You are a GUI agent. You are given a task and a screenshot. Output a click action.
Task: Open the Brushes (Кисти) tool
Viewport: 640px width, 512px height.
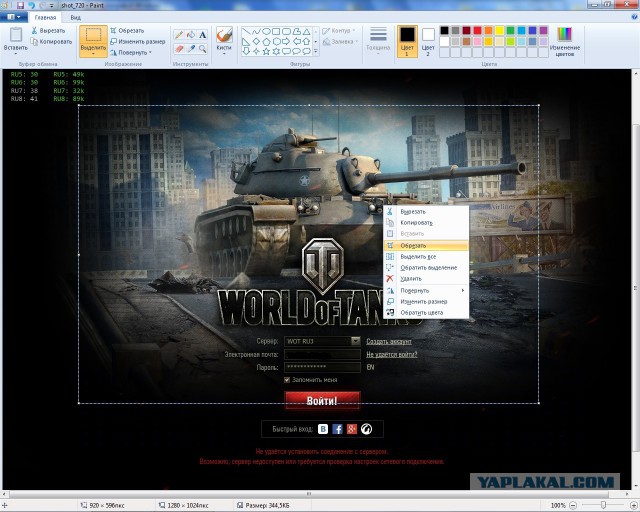[x=224, y=39]
